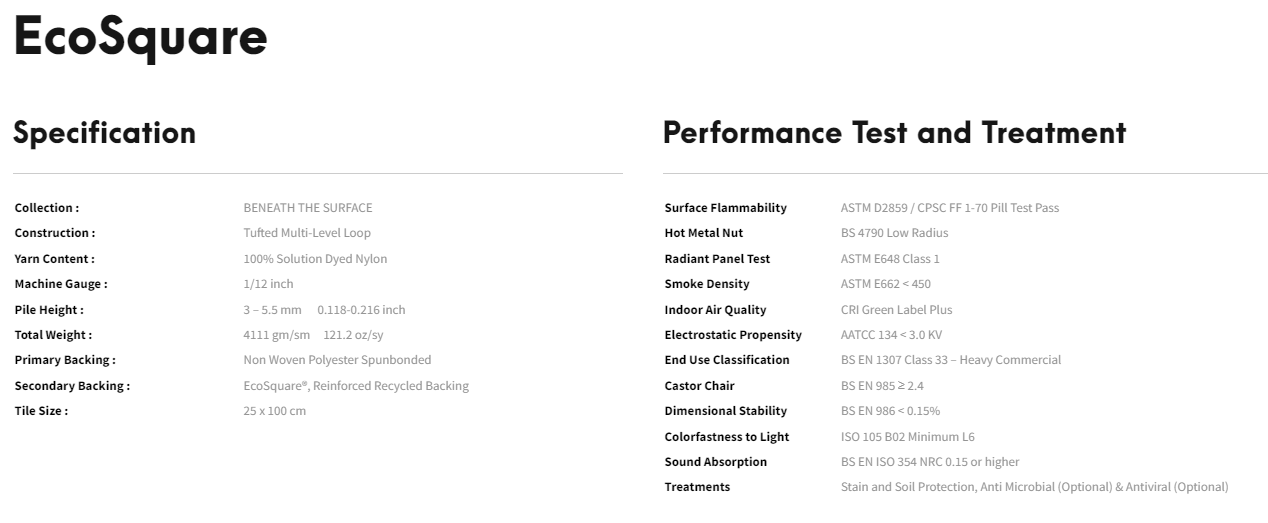Select the pile height 3 – 5.5 mm value
The image size is (1268, 523).
(x=272, y=310)
